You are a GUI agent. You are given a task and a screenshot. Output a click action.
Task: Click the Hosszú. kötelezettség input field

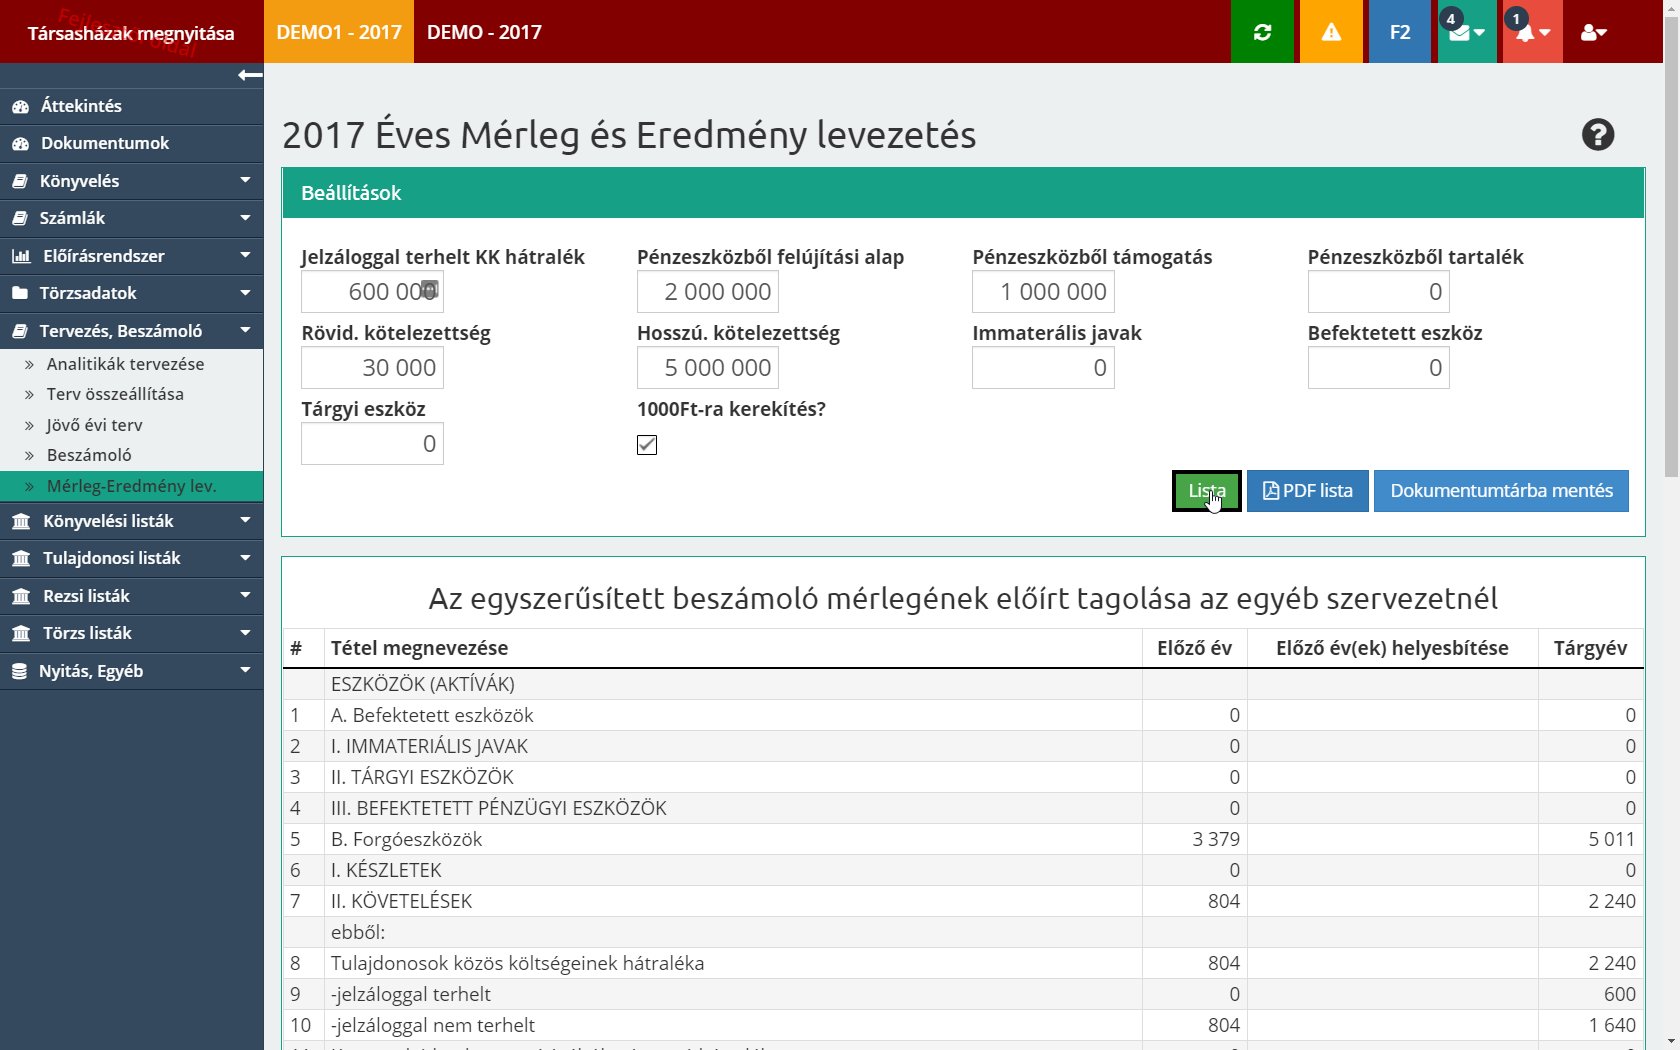click(707, 368)
